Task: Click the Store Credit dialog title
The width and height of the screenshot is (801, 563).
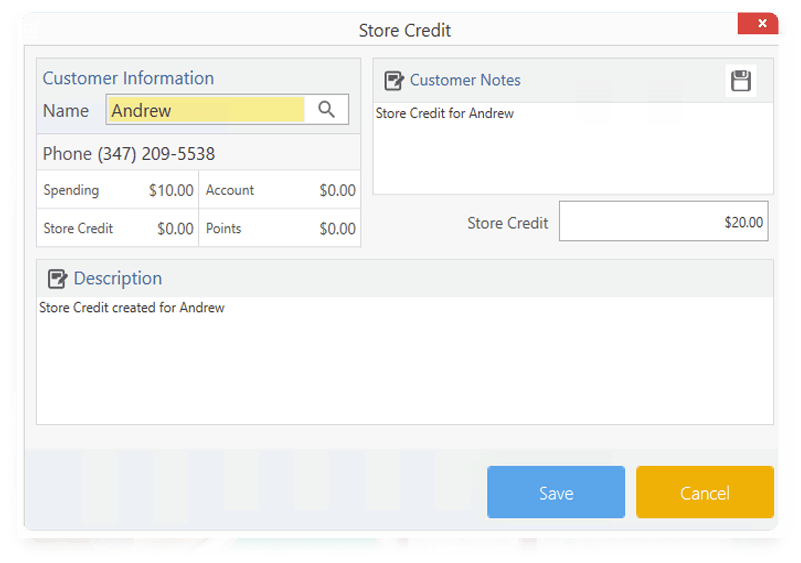Action: point(405,31)
